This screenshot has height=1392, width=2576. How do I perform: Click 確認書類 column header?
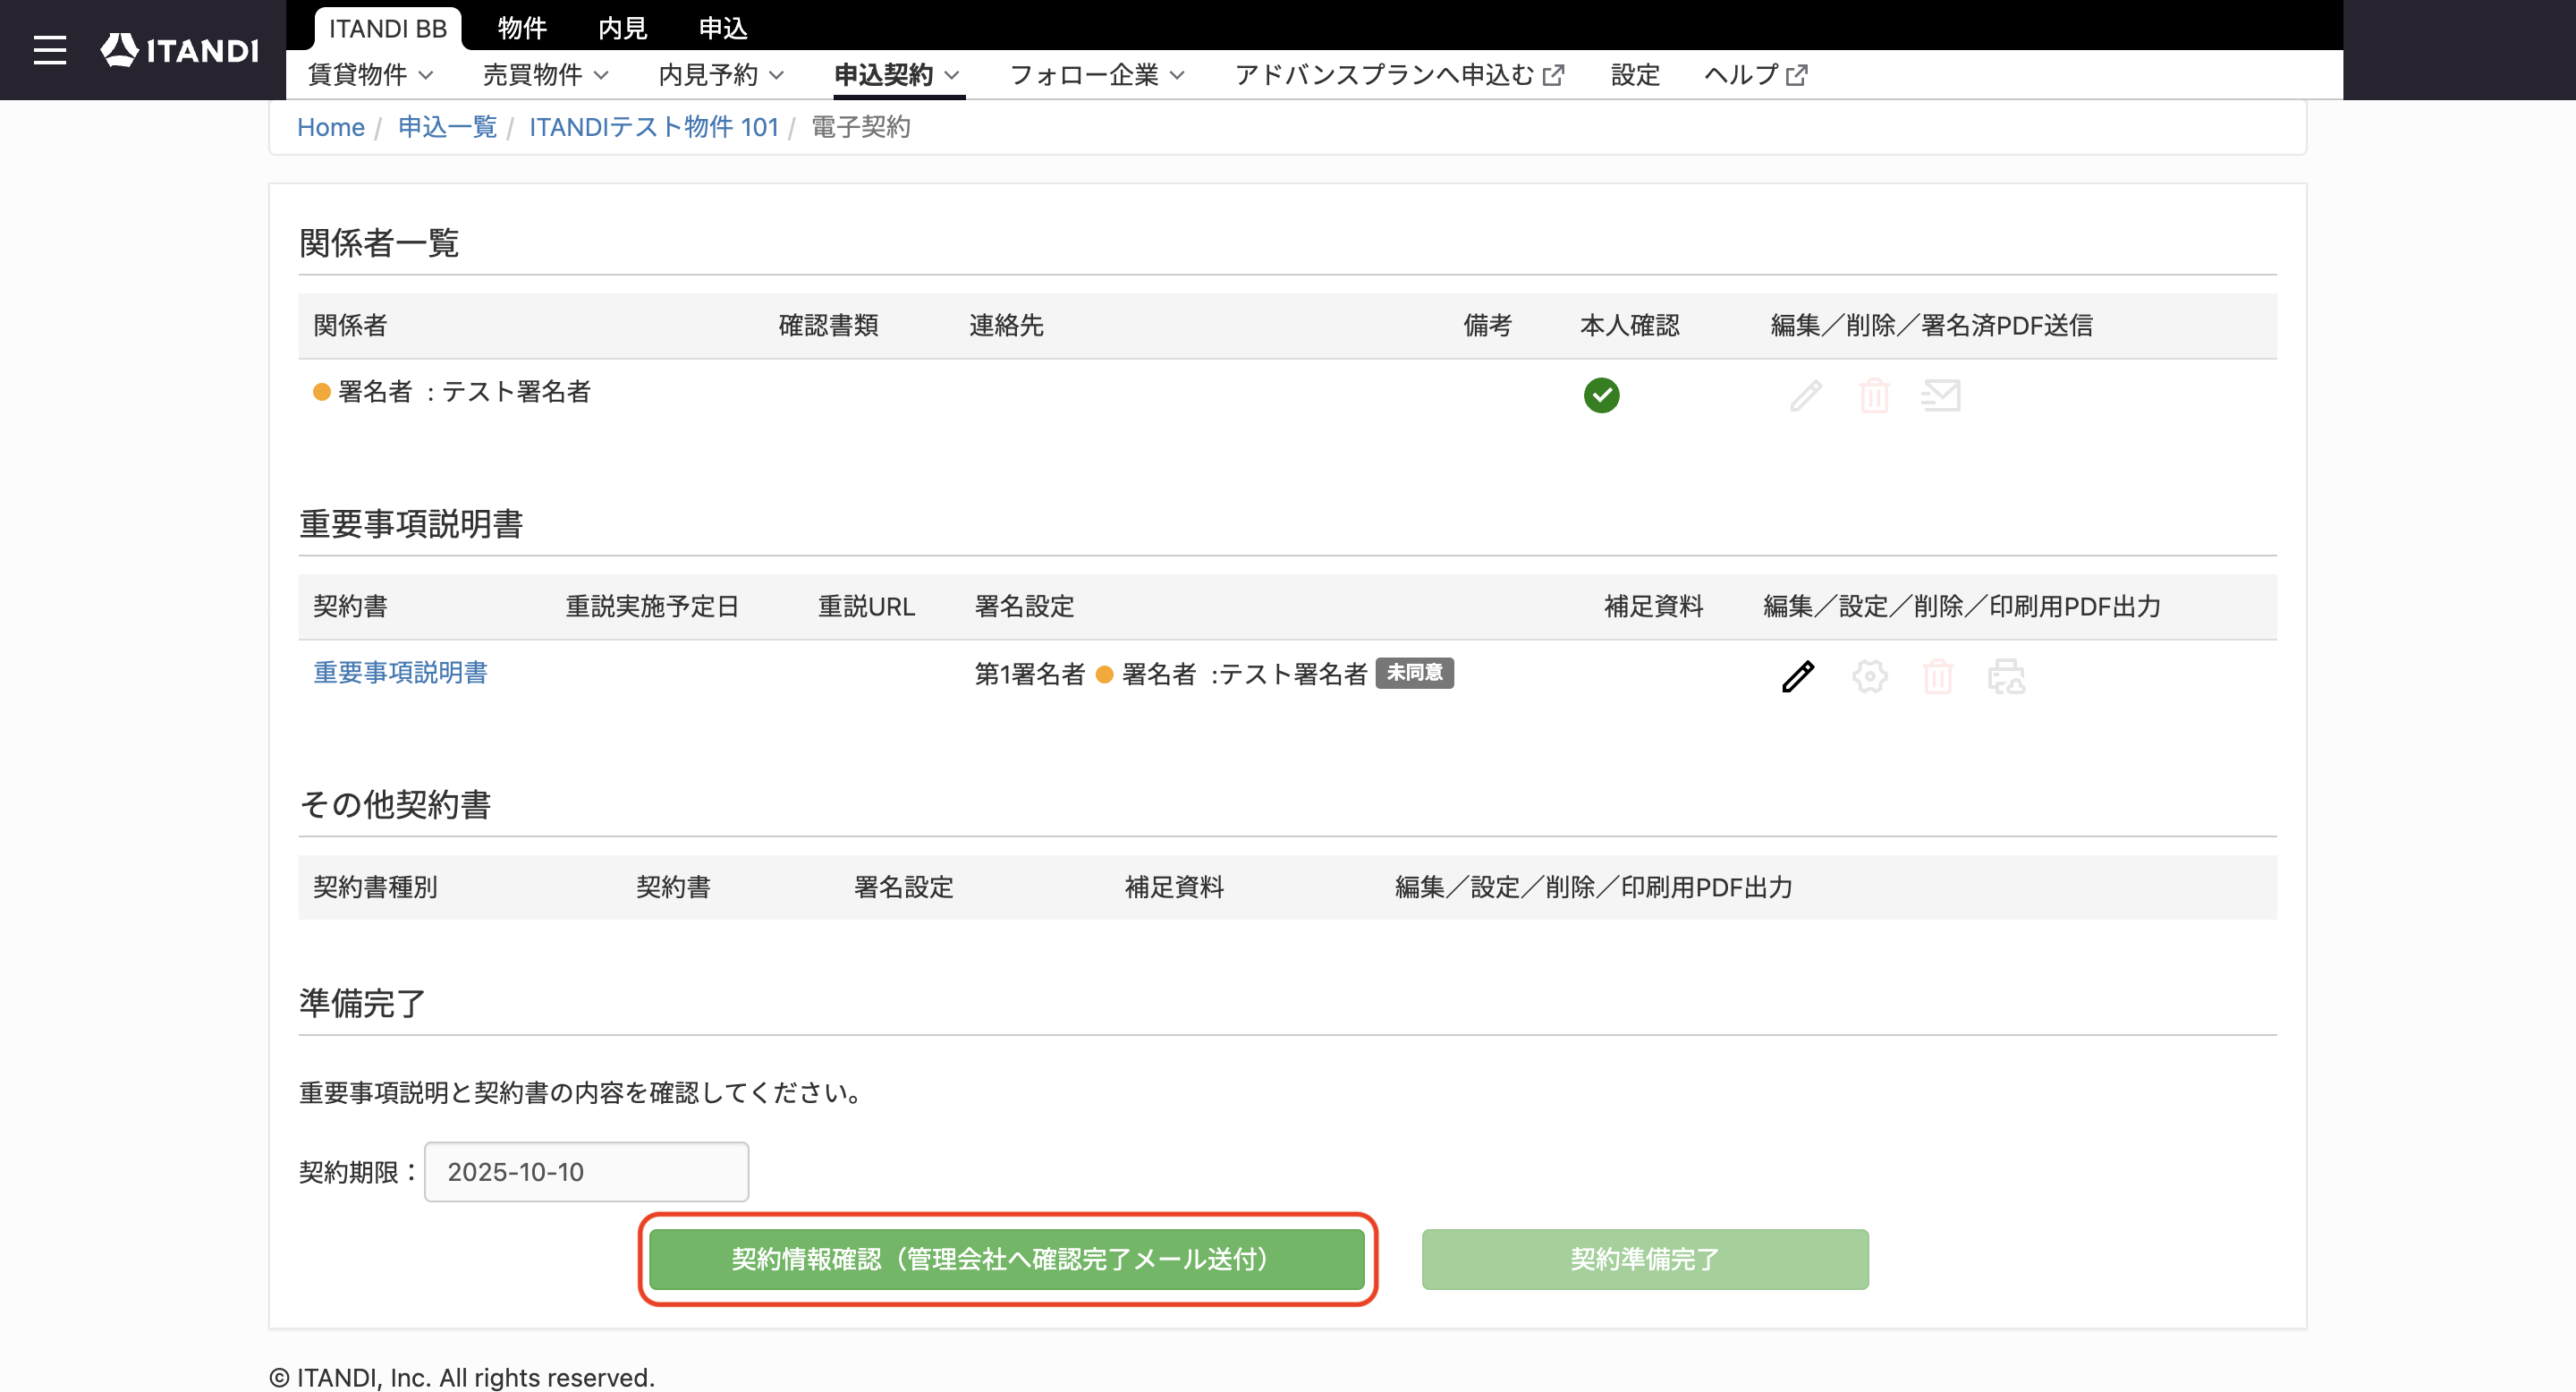[828, 325]
